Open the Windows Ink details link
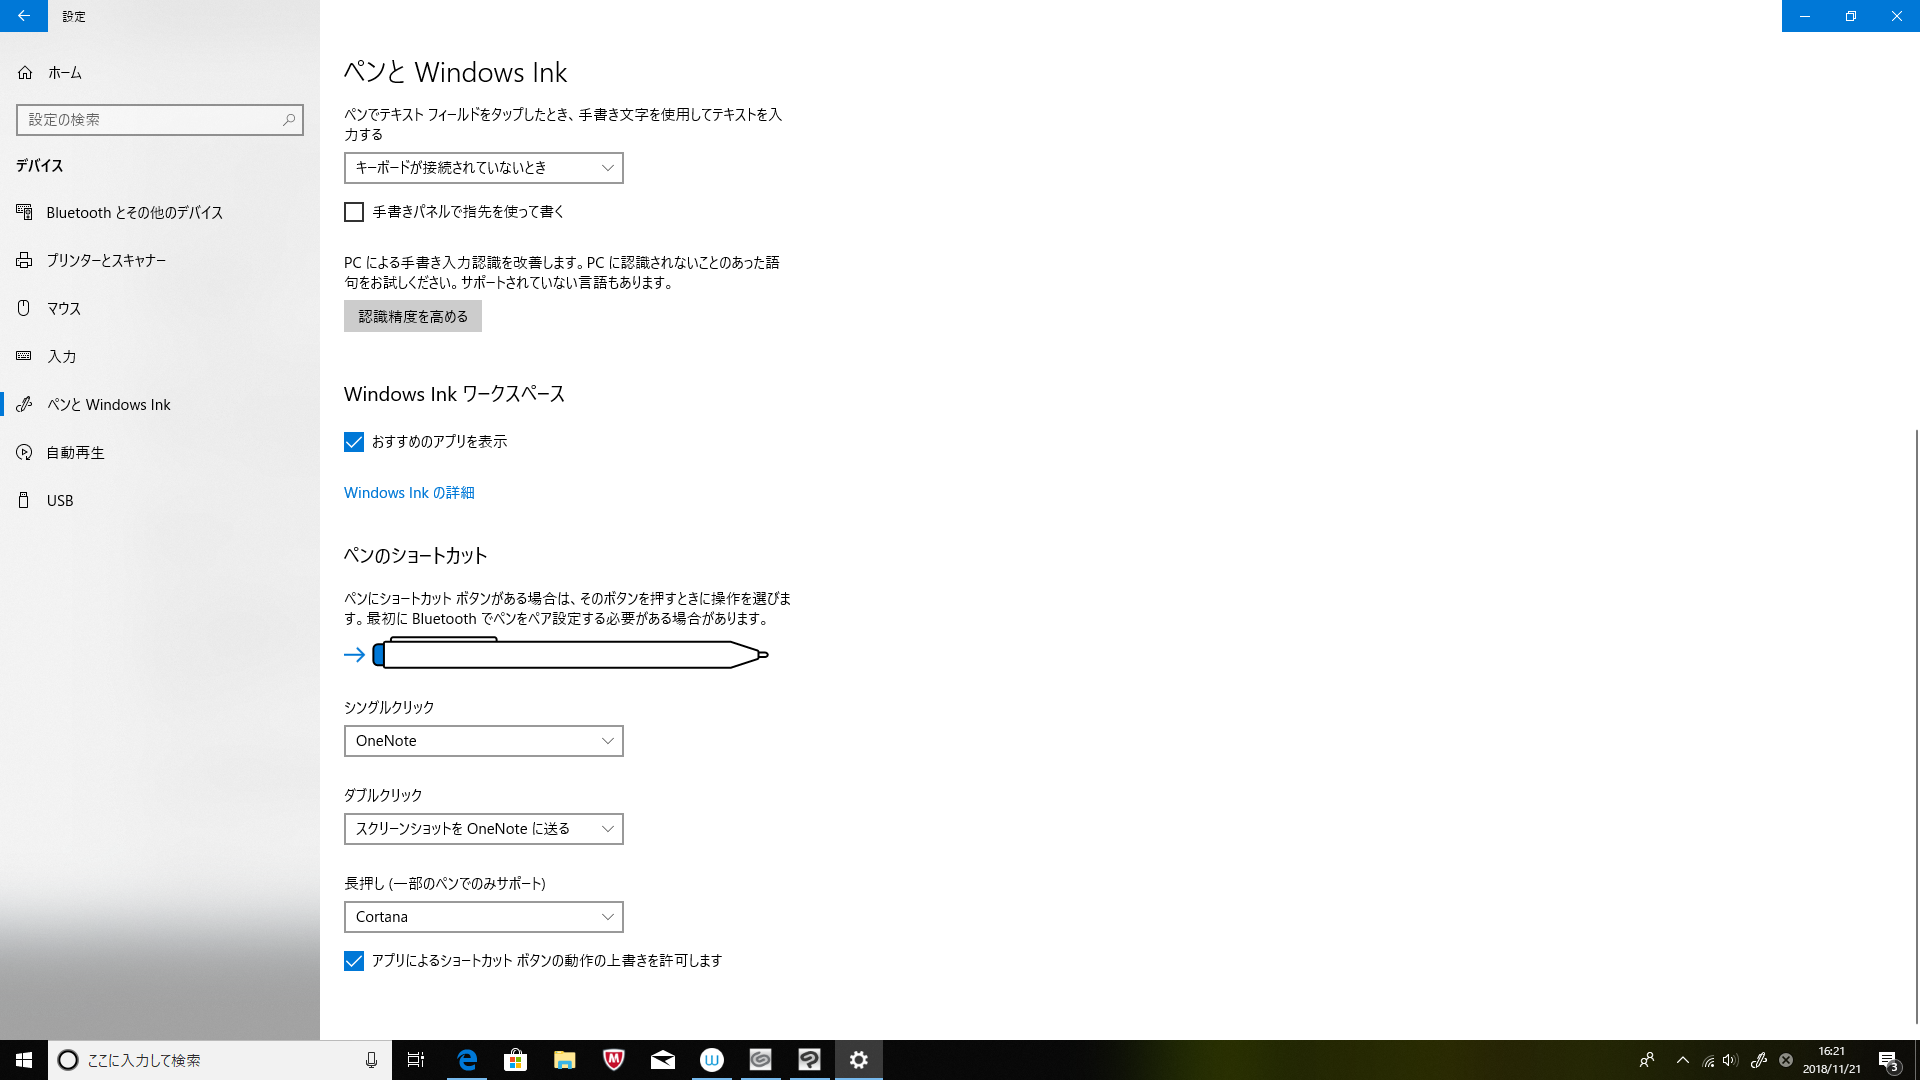 tap(409, 493)
